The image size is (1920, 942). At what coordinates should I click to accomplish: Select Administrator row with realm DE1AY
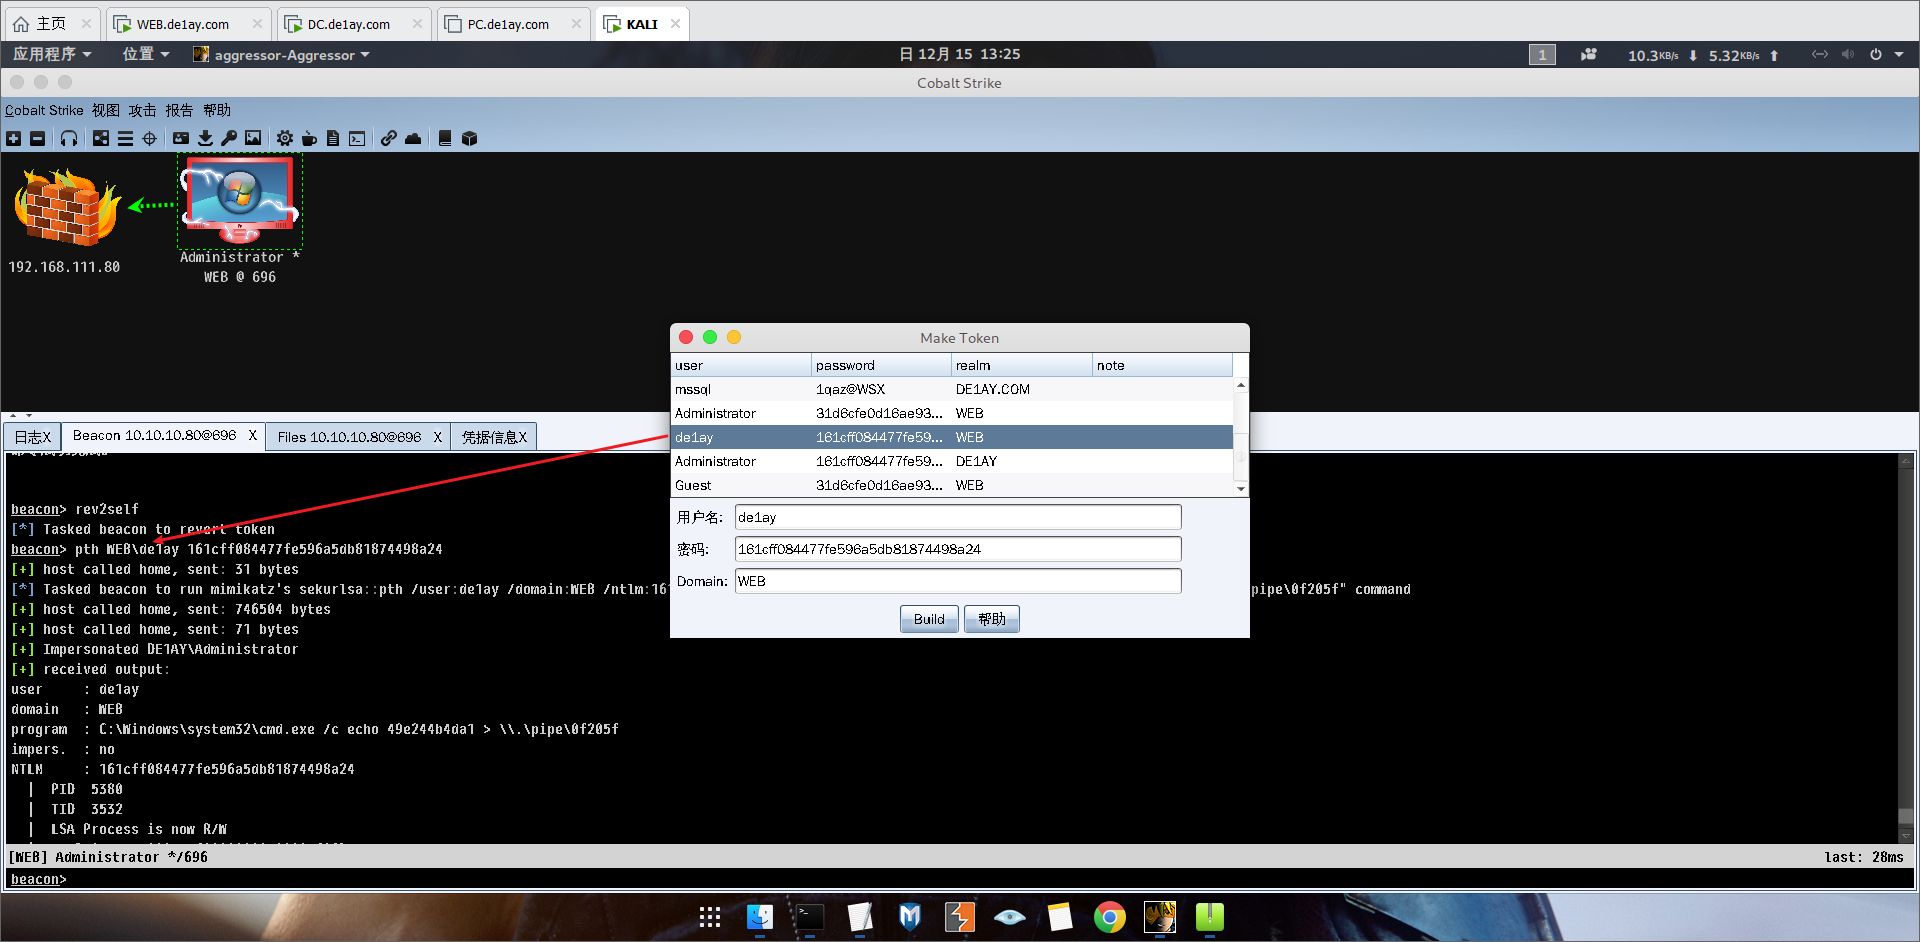952,461
